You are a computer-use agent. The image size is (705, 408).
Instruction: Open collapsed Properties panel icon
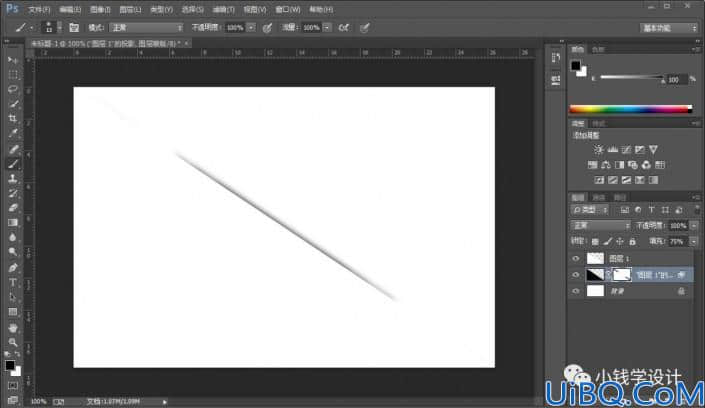pyautogui.click(x=556, y=80)
